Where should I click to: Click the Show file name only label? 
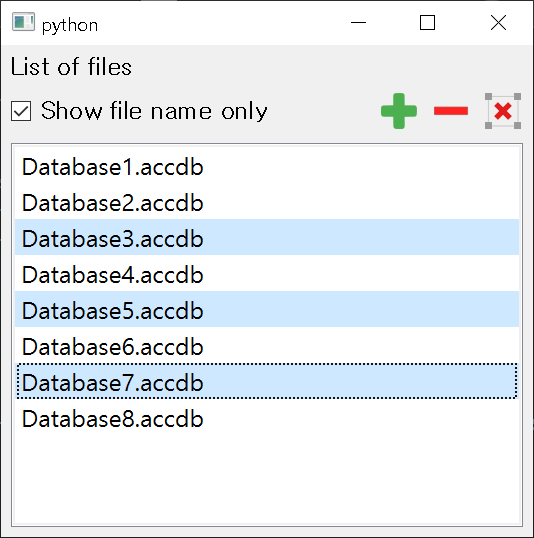[154, 111]
